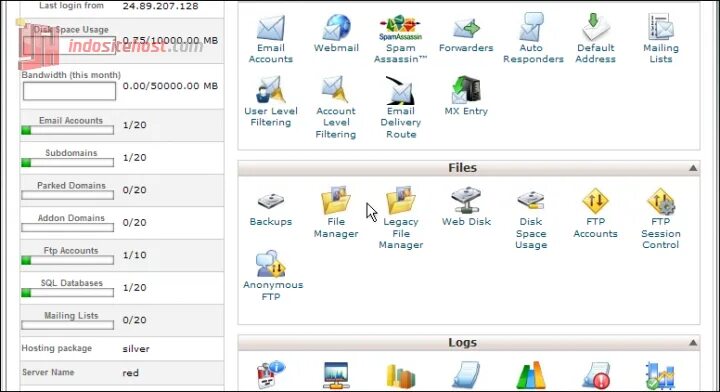Launch Webmail
Viewport: 720px width, 392px height.
point(337,28)
